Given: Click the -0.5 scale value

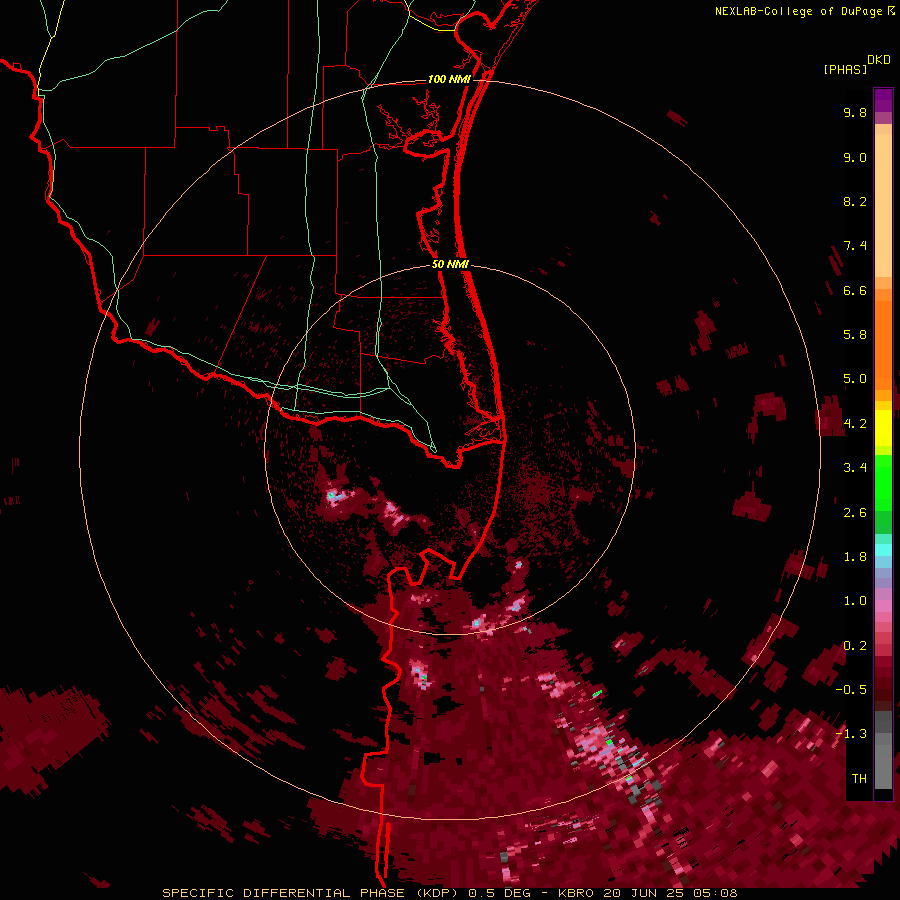Looking at the screenshot, I should 851,690.
